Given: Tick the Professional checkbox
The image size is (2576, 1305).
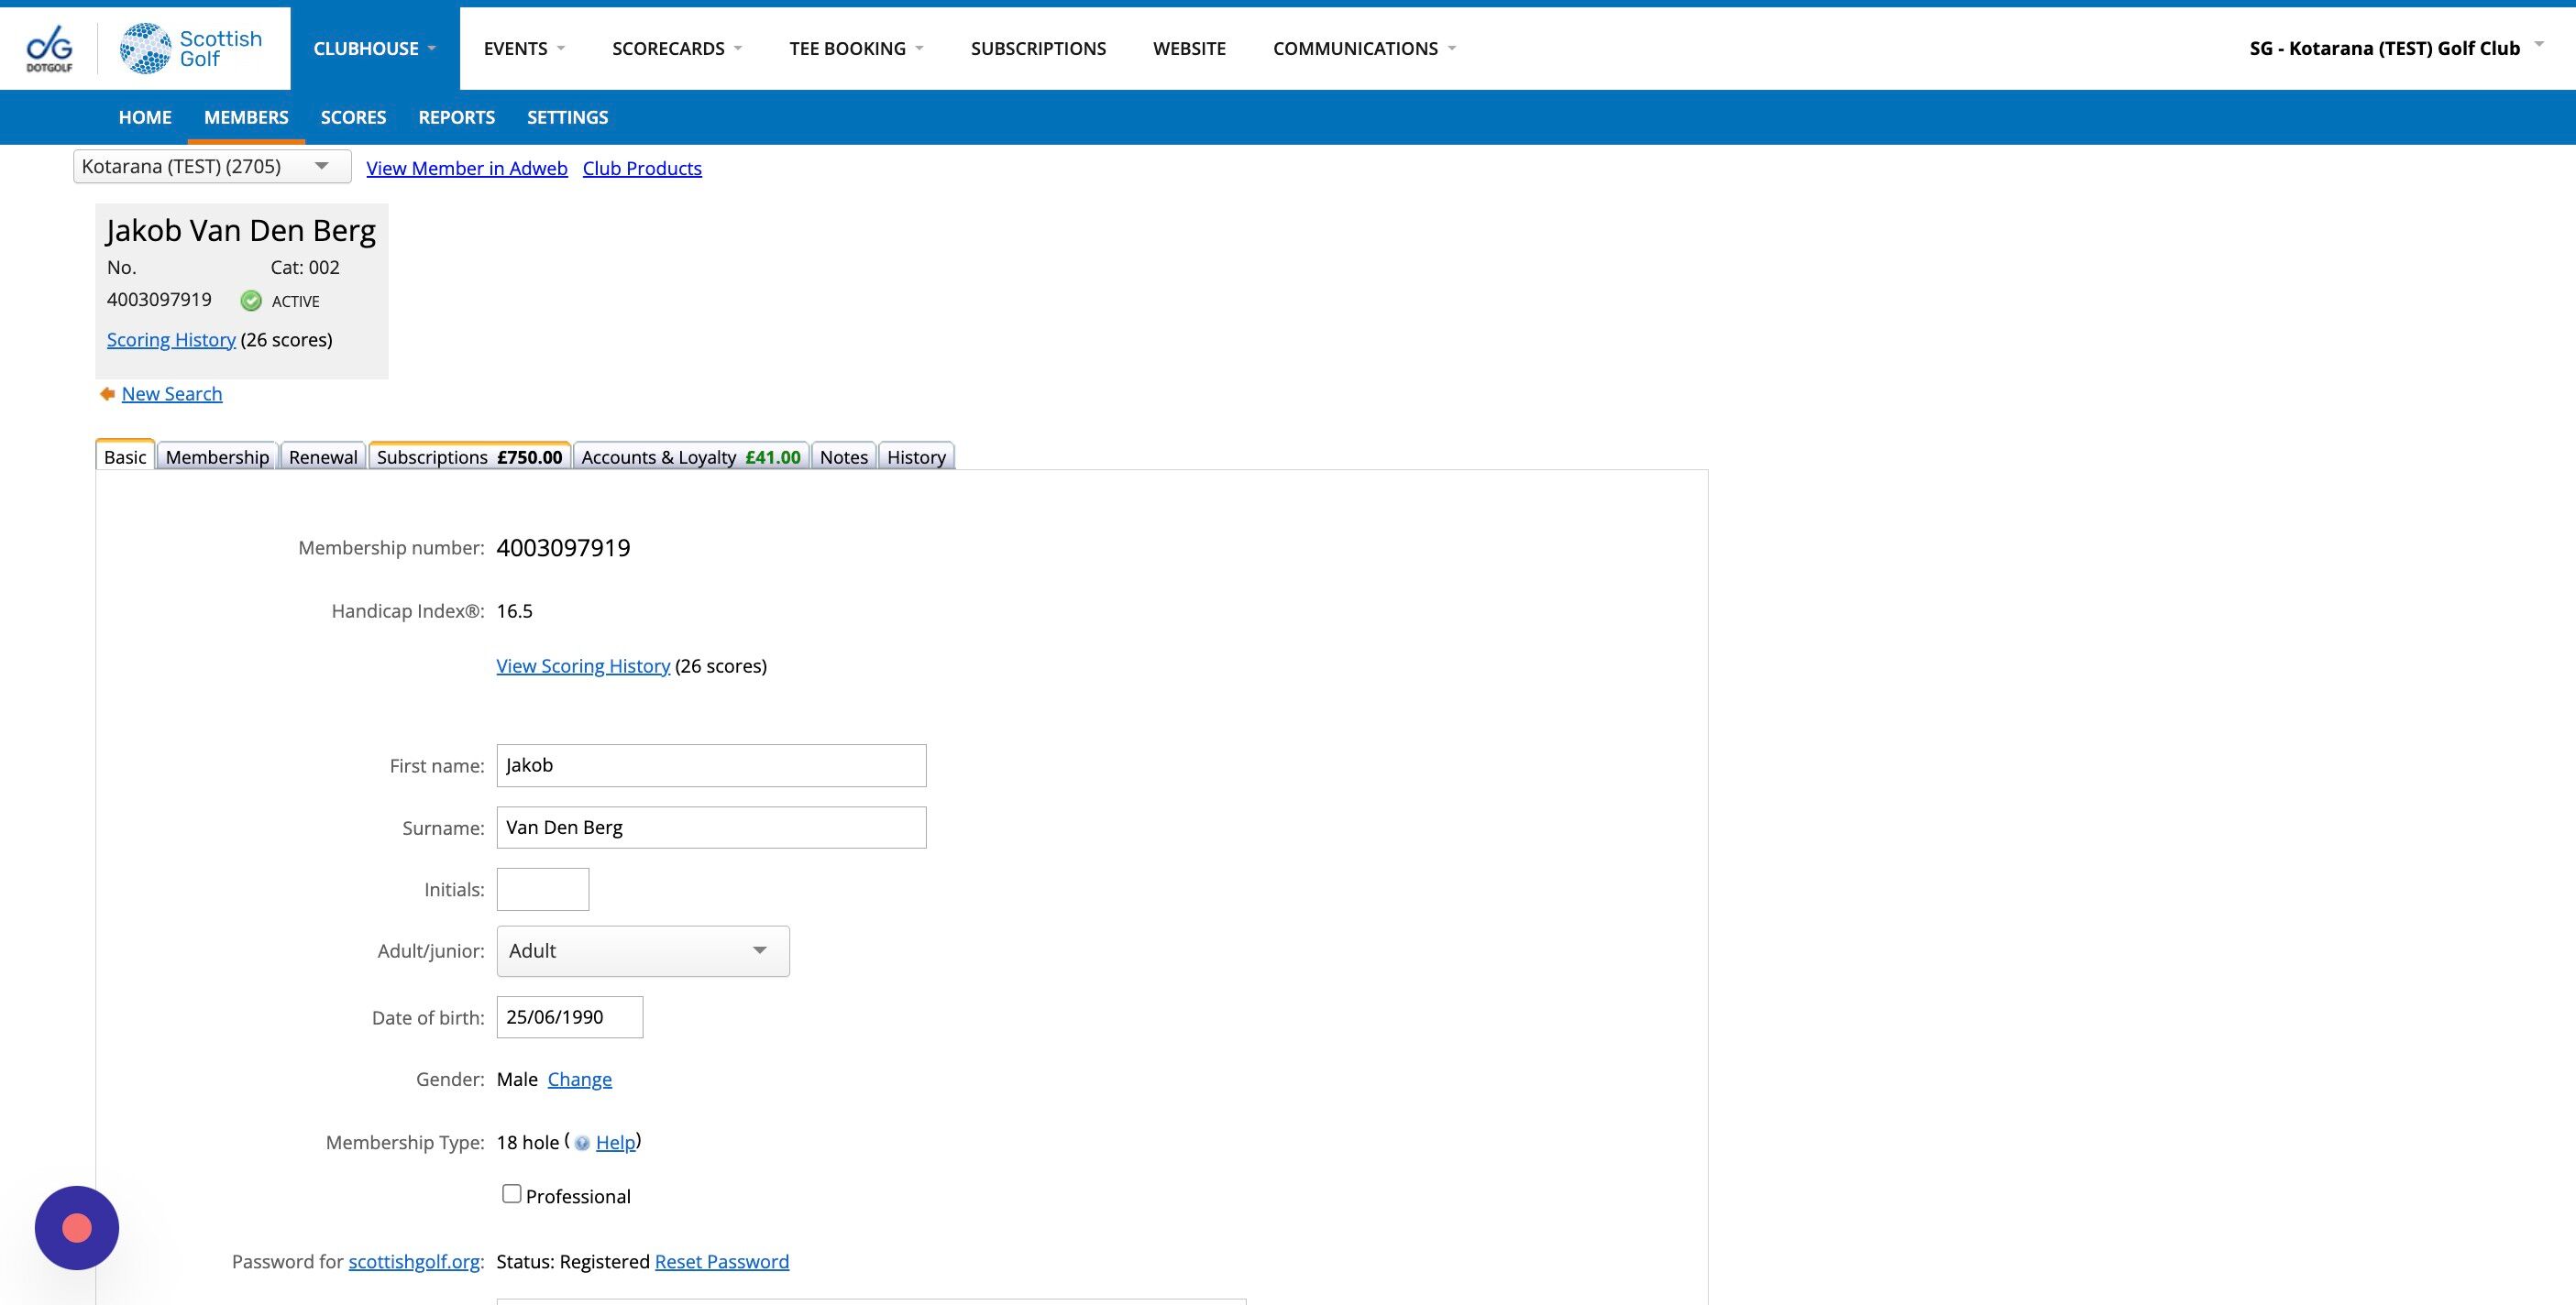Looking at the screenshot, I should [x=511, y=1194].
